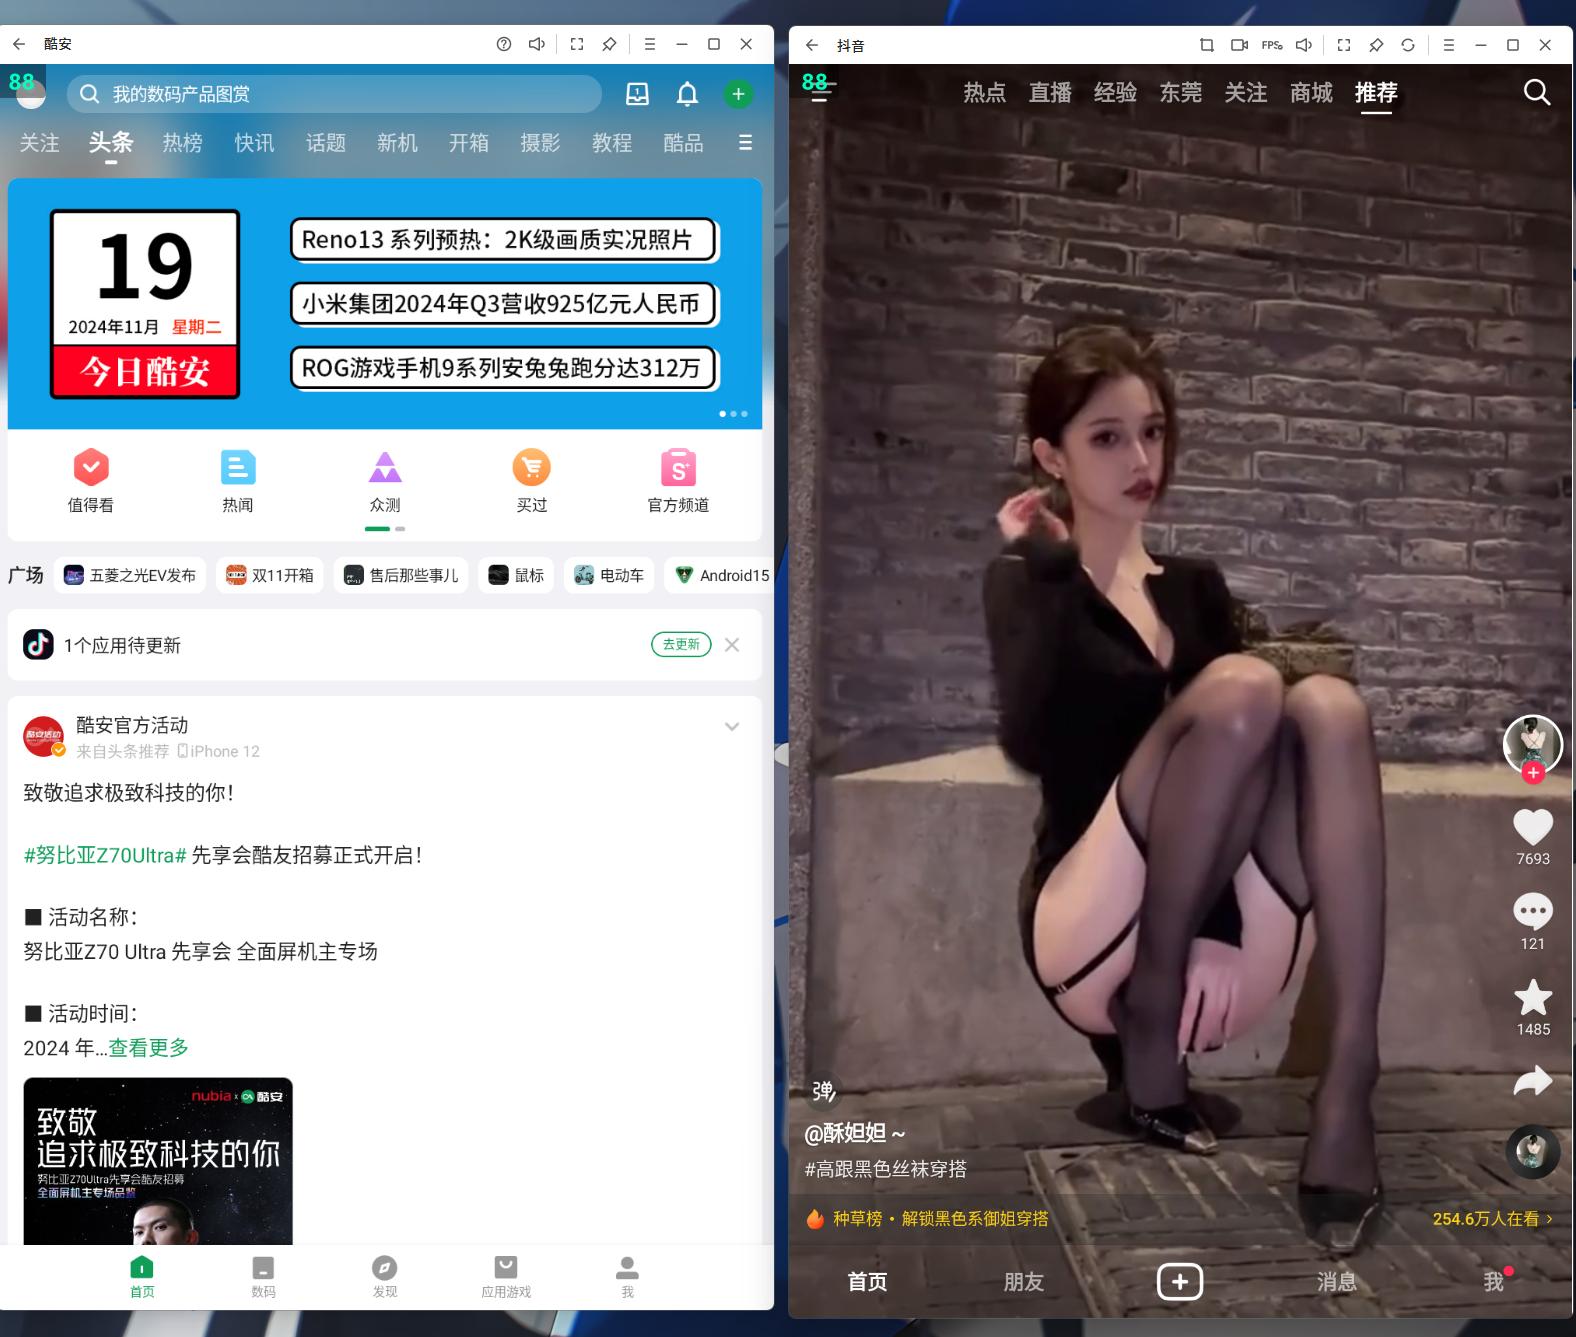The height and width of the screenshot is (1337, 1576).
Task: Click the 我的数码产品图赏 search field
Action: [x=334, y=94]
